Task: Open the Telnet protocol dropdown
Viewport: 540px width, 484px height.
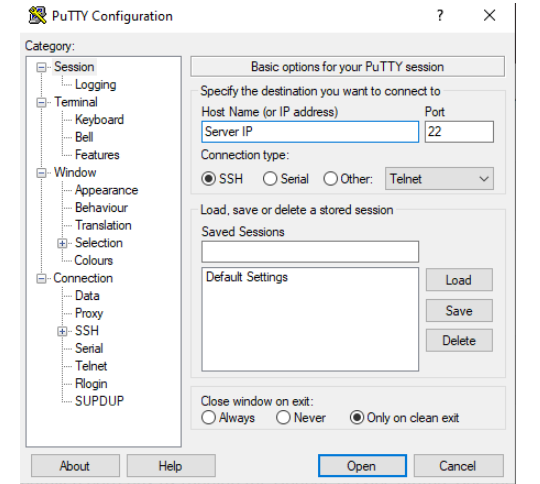Action: click(439, 179)
